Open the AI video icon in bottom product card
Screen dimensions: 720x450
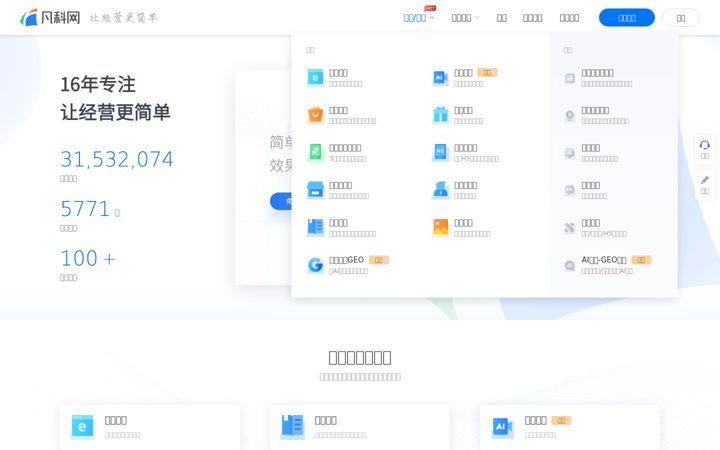click(502, 427)
